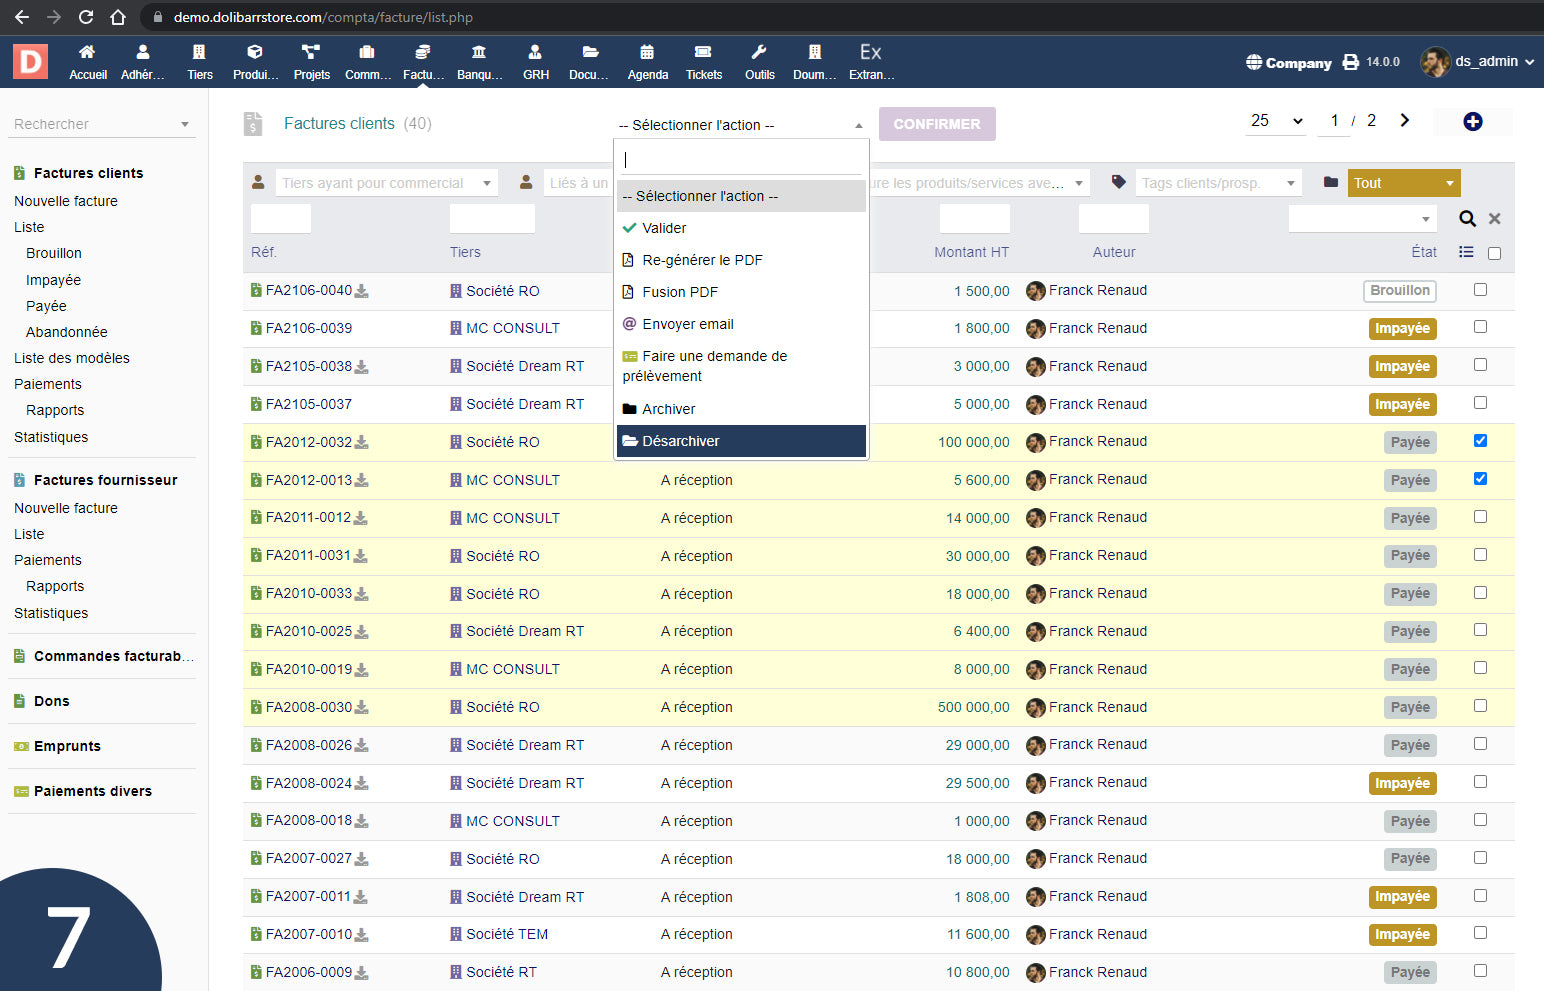Click the plus icon to add new invoice
1544x991 pixels.
(1472, 122)
